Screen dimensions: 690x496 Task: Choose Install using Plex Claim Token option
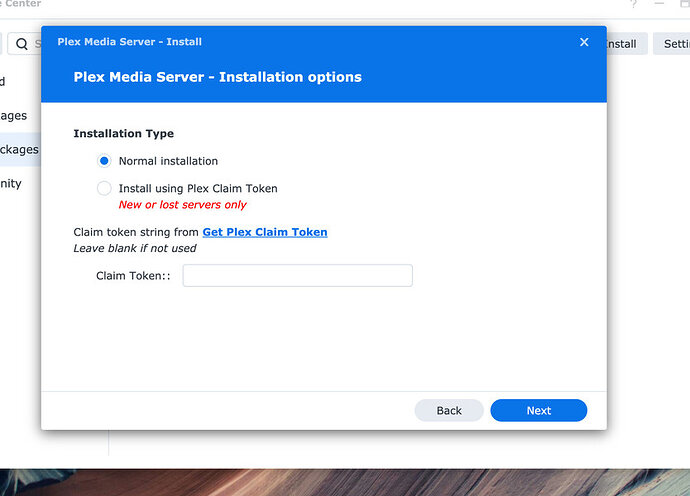click(104, 188)
